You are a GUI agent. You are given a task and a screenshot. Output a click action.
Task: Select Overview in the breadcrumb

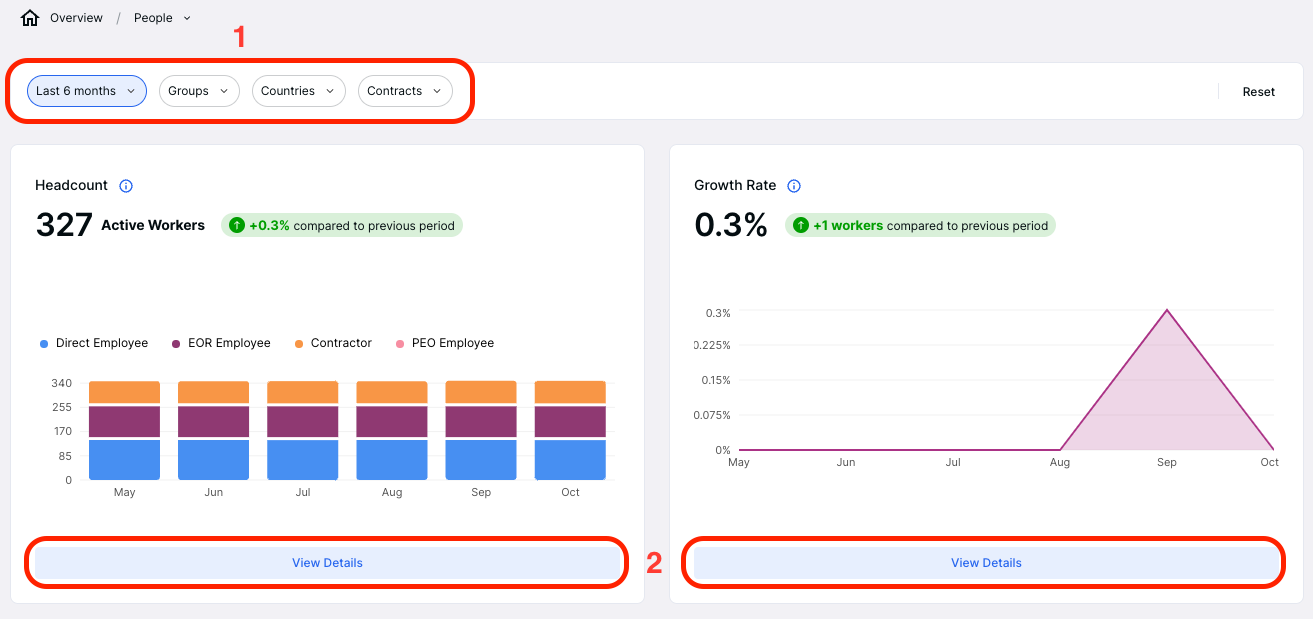tap(74, 17)
